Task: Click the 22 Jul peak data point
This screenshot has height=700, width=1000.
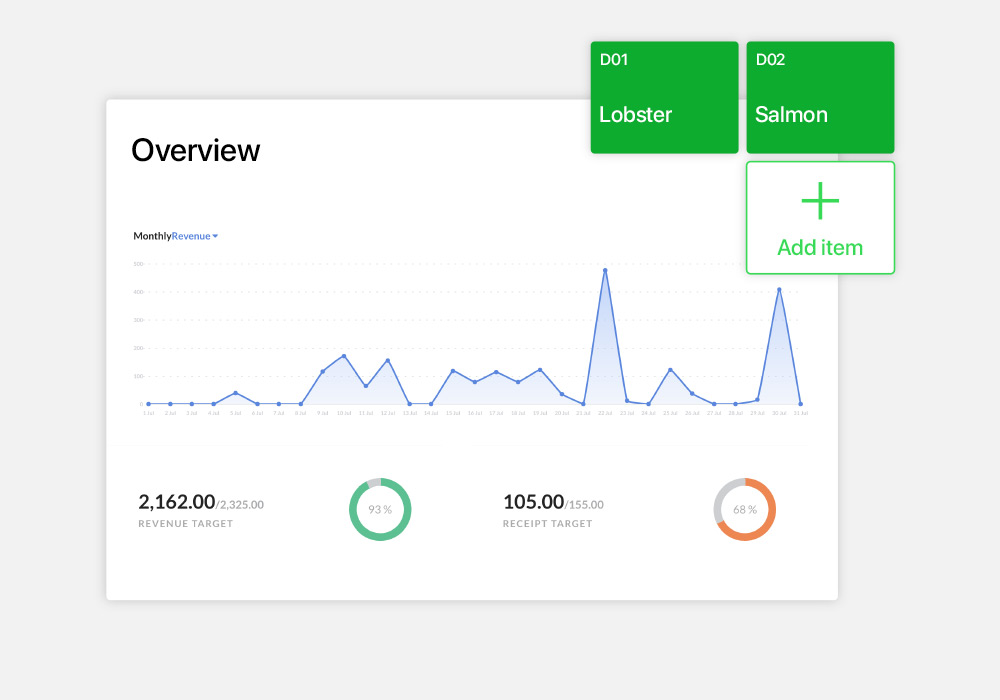Action: coord(605,270)
